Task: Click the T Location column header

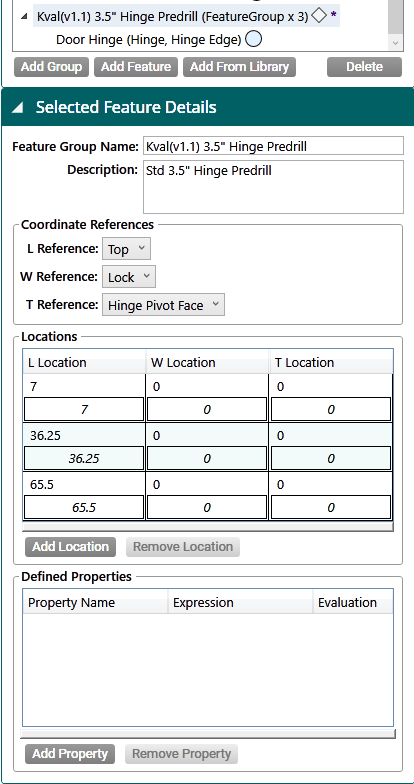Action: pyautogui.click(x=331, y=362)
